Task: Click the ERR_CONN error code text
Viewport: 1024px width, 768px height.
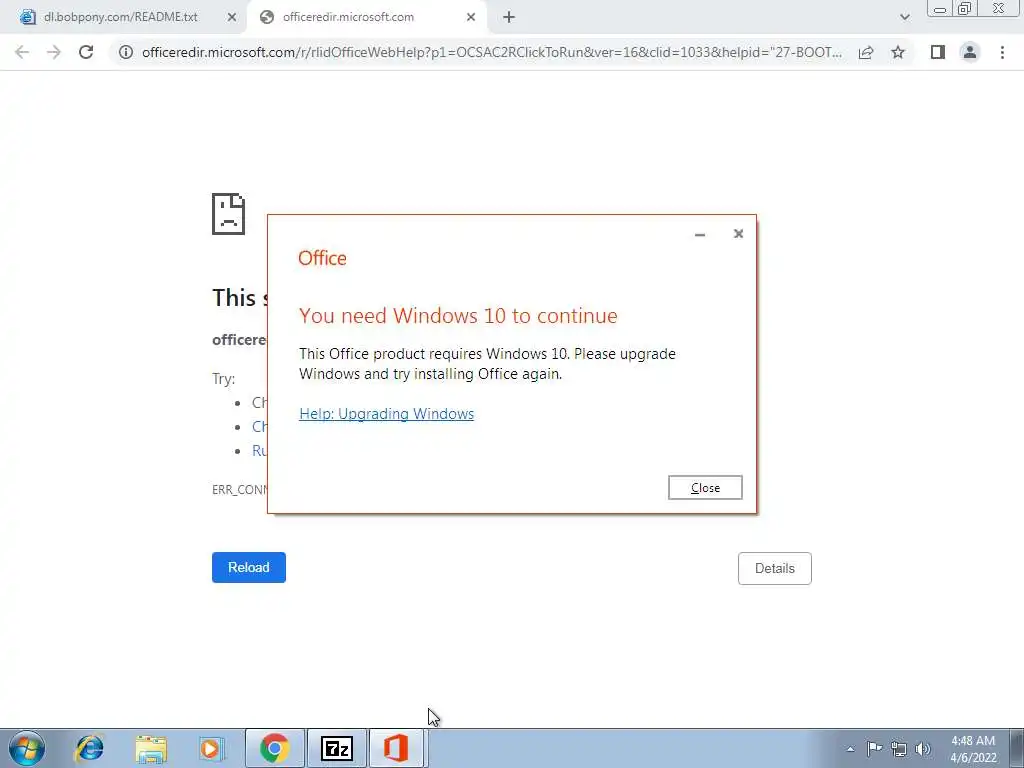Action: coord(240,490)
